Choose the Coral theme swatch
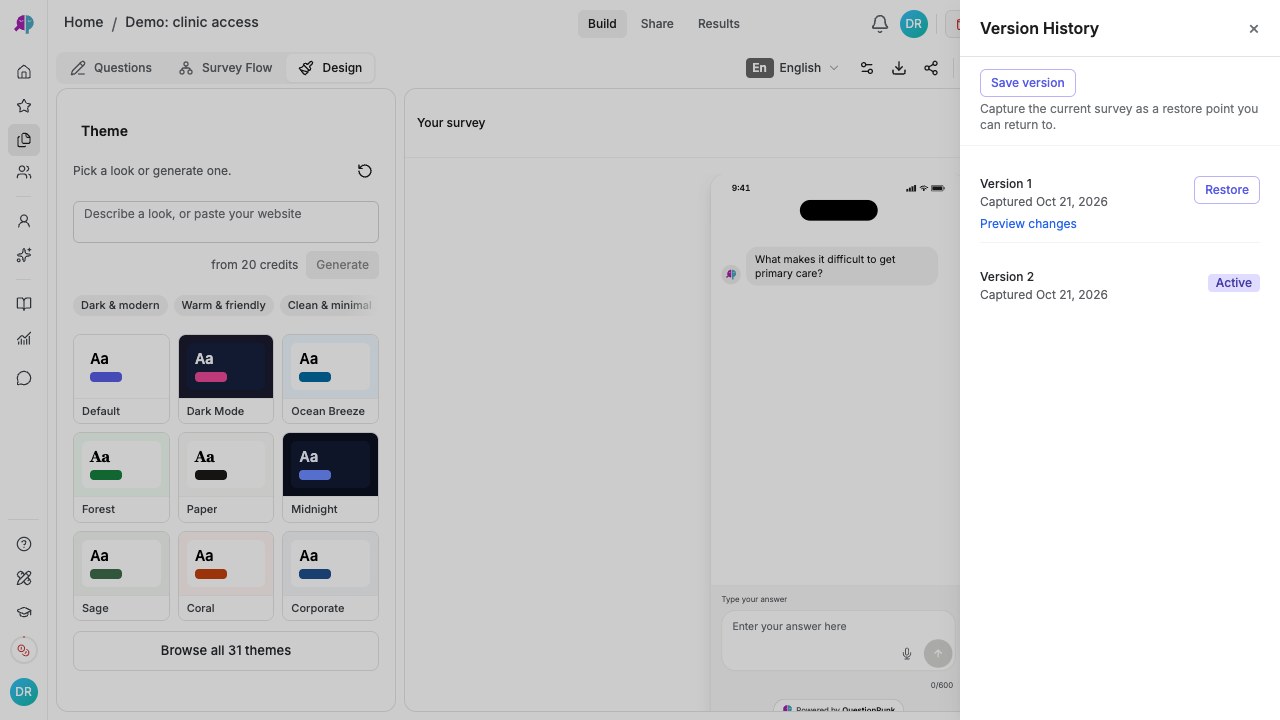1280x720 pixels. (226, 576)
